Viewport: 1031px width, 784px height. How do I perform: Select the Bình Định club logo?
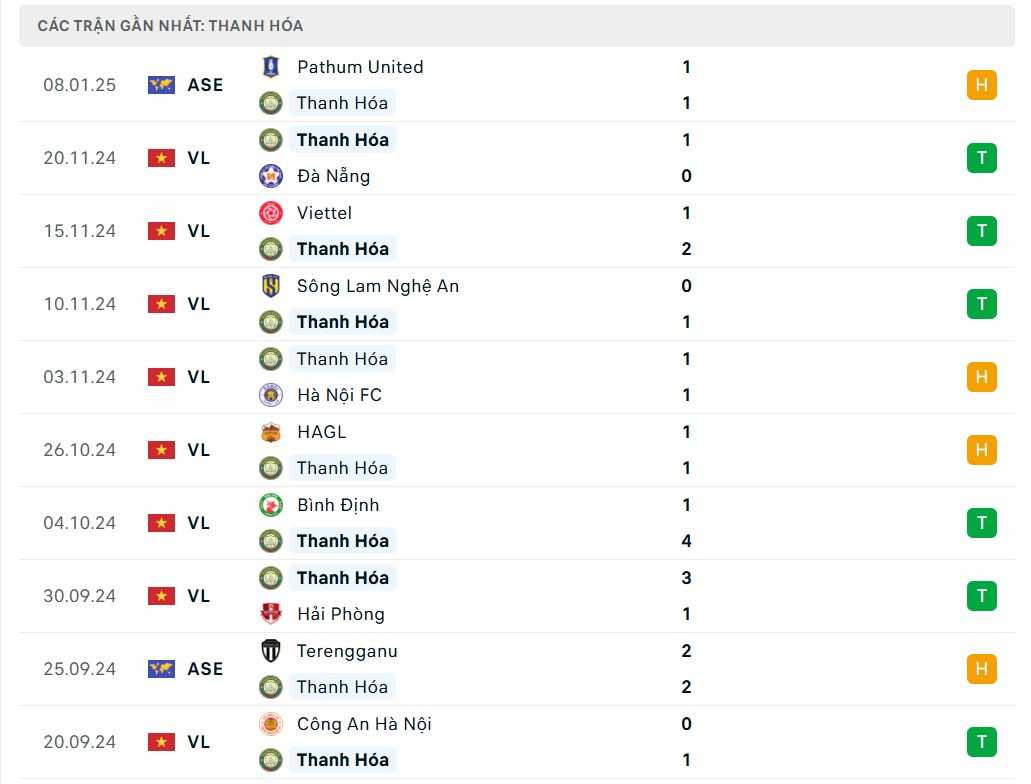pyautogui.click(x=269, y=505)
